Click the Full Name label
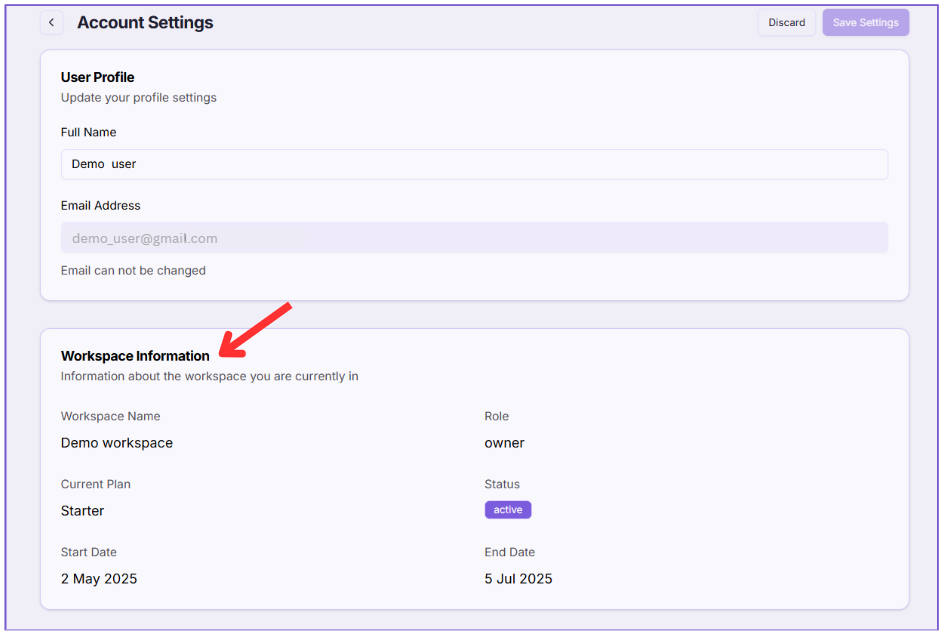The height and width of the screenshot is (632, 942). click(88, 132)
